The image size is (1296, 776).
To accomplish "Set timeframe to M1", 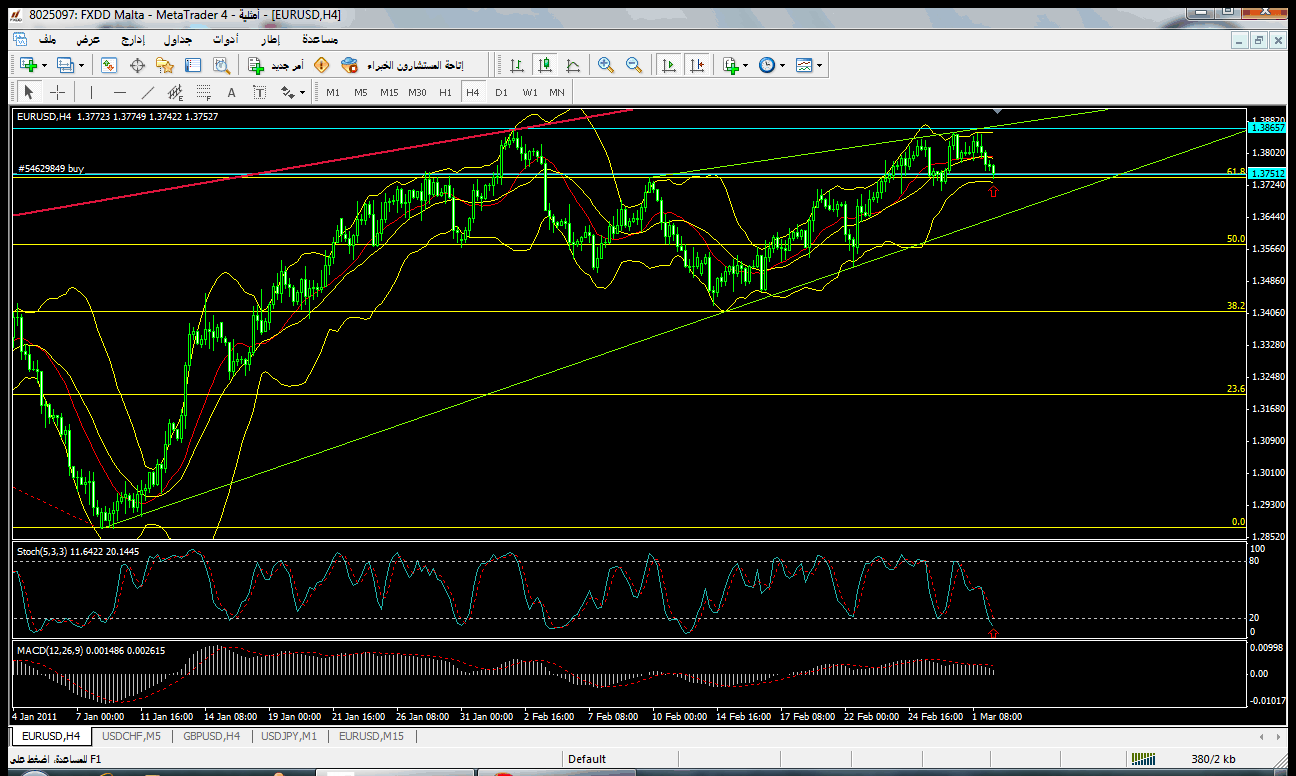I will [333, 92].
